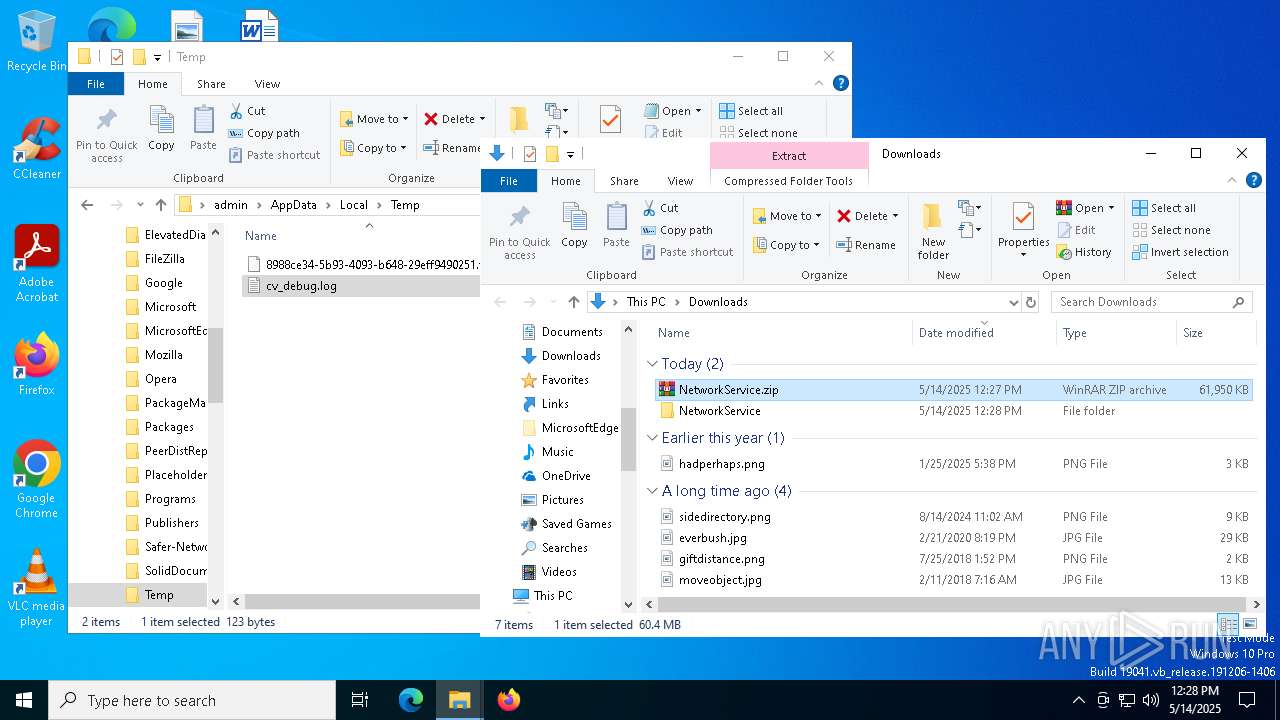Open Compressed Folder Tools tab
This screenshot has width=1280, height=720.
pos(788,181)
